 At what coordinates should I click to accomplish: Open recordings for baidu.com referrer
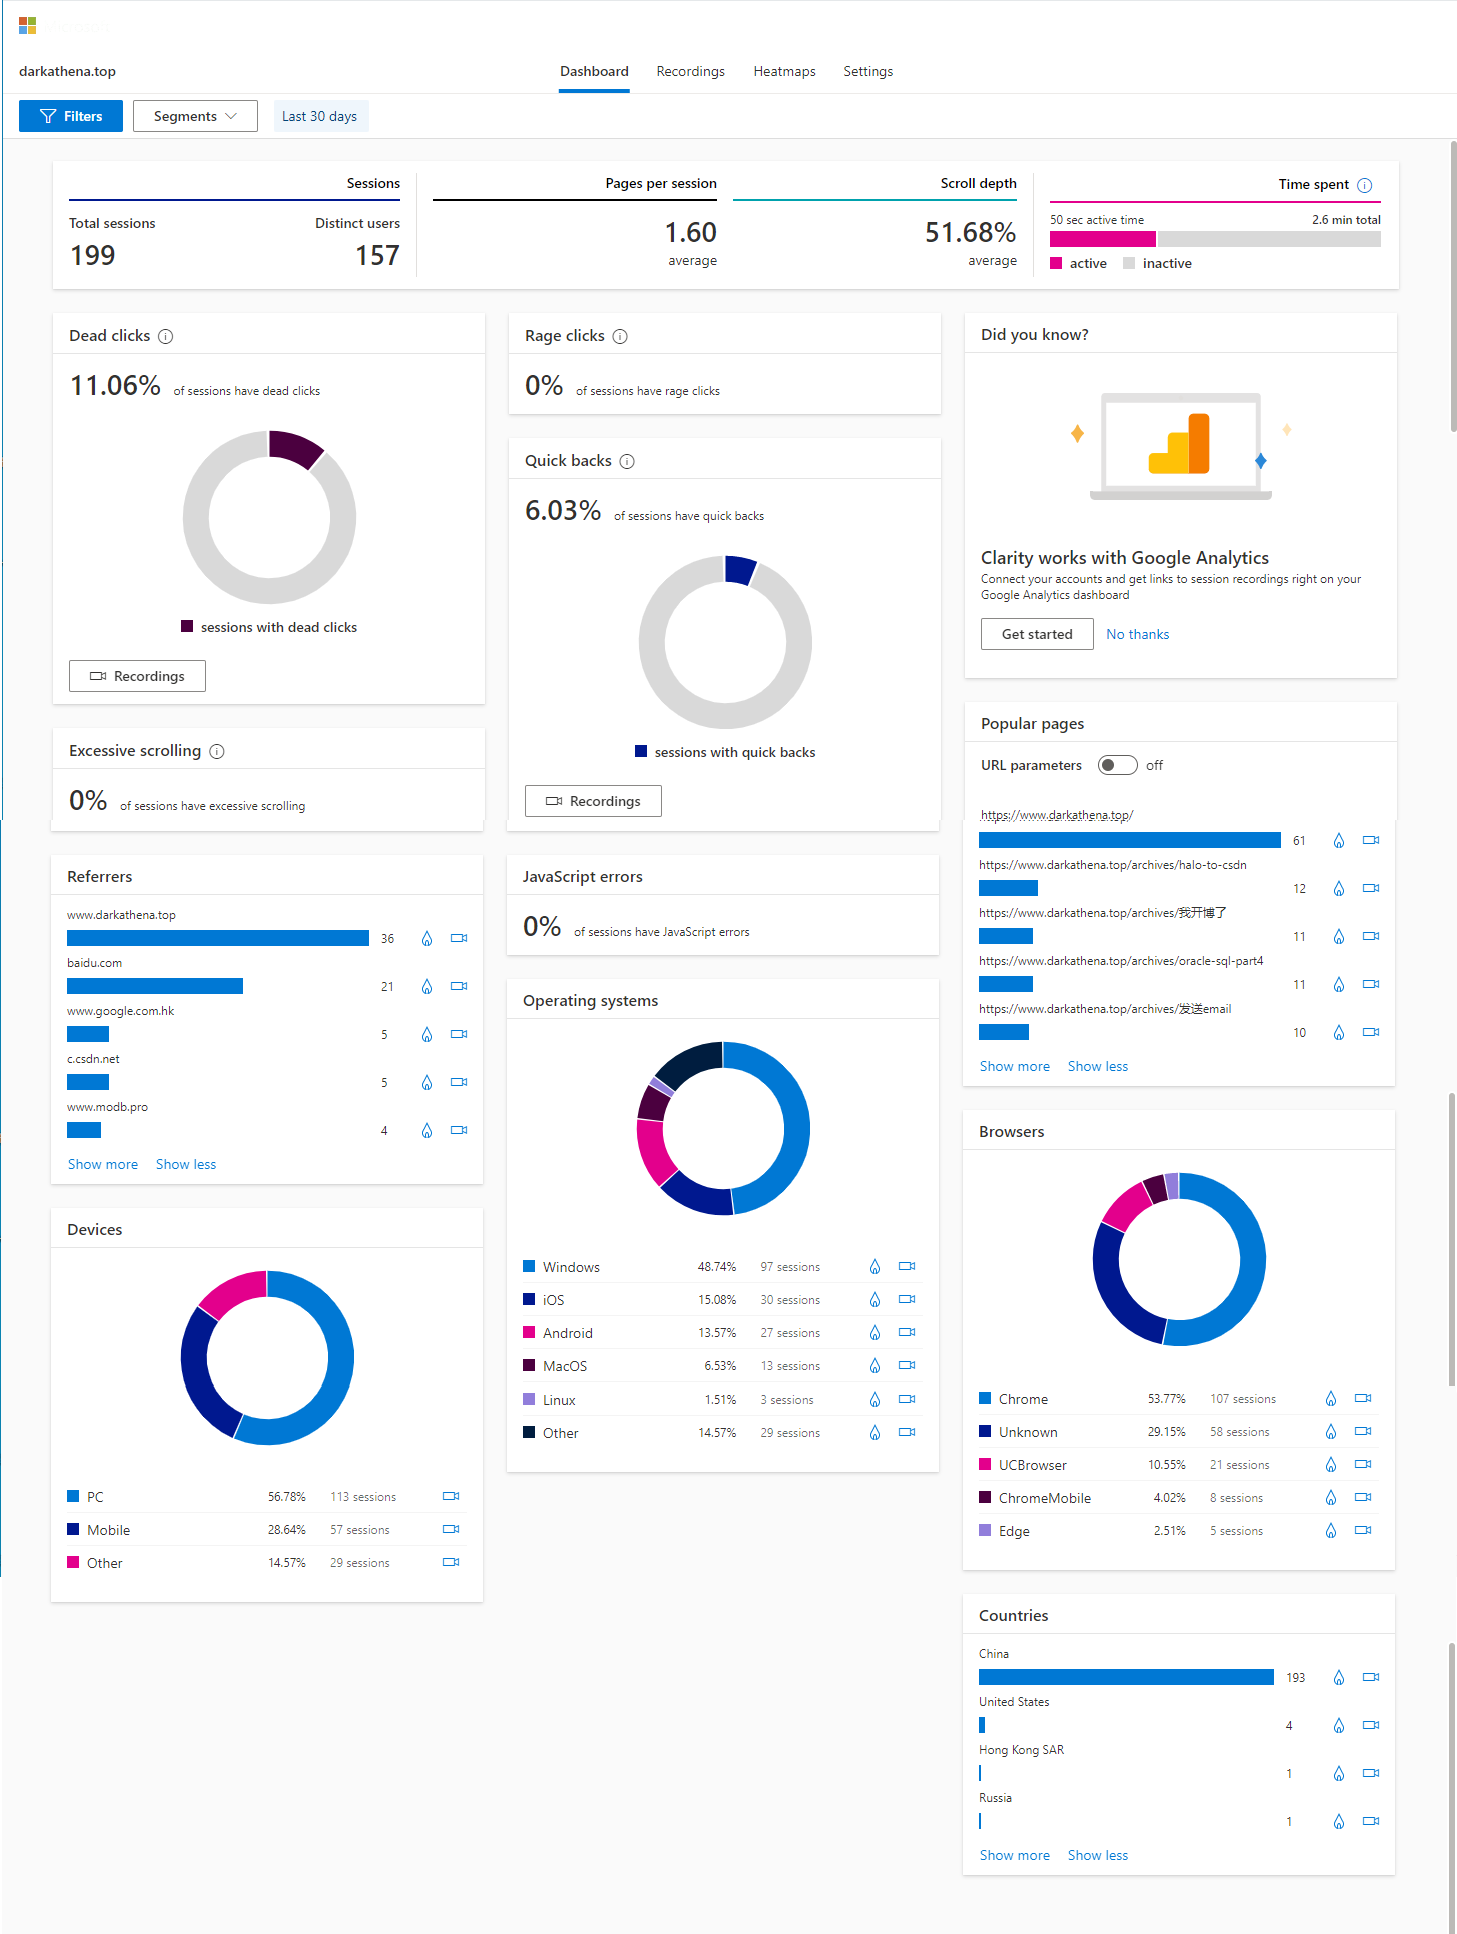click(459, 986)
